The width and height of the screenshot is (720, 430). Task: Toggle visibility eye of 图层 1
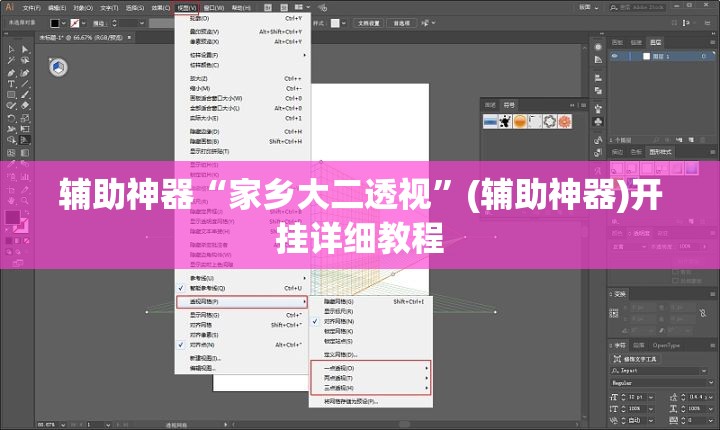point(614,56)
